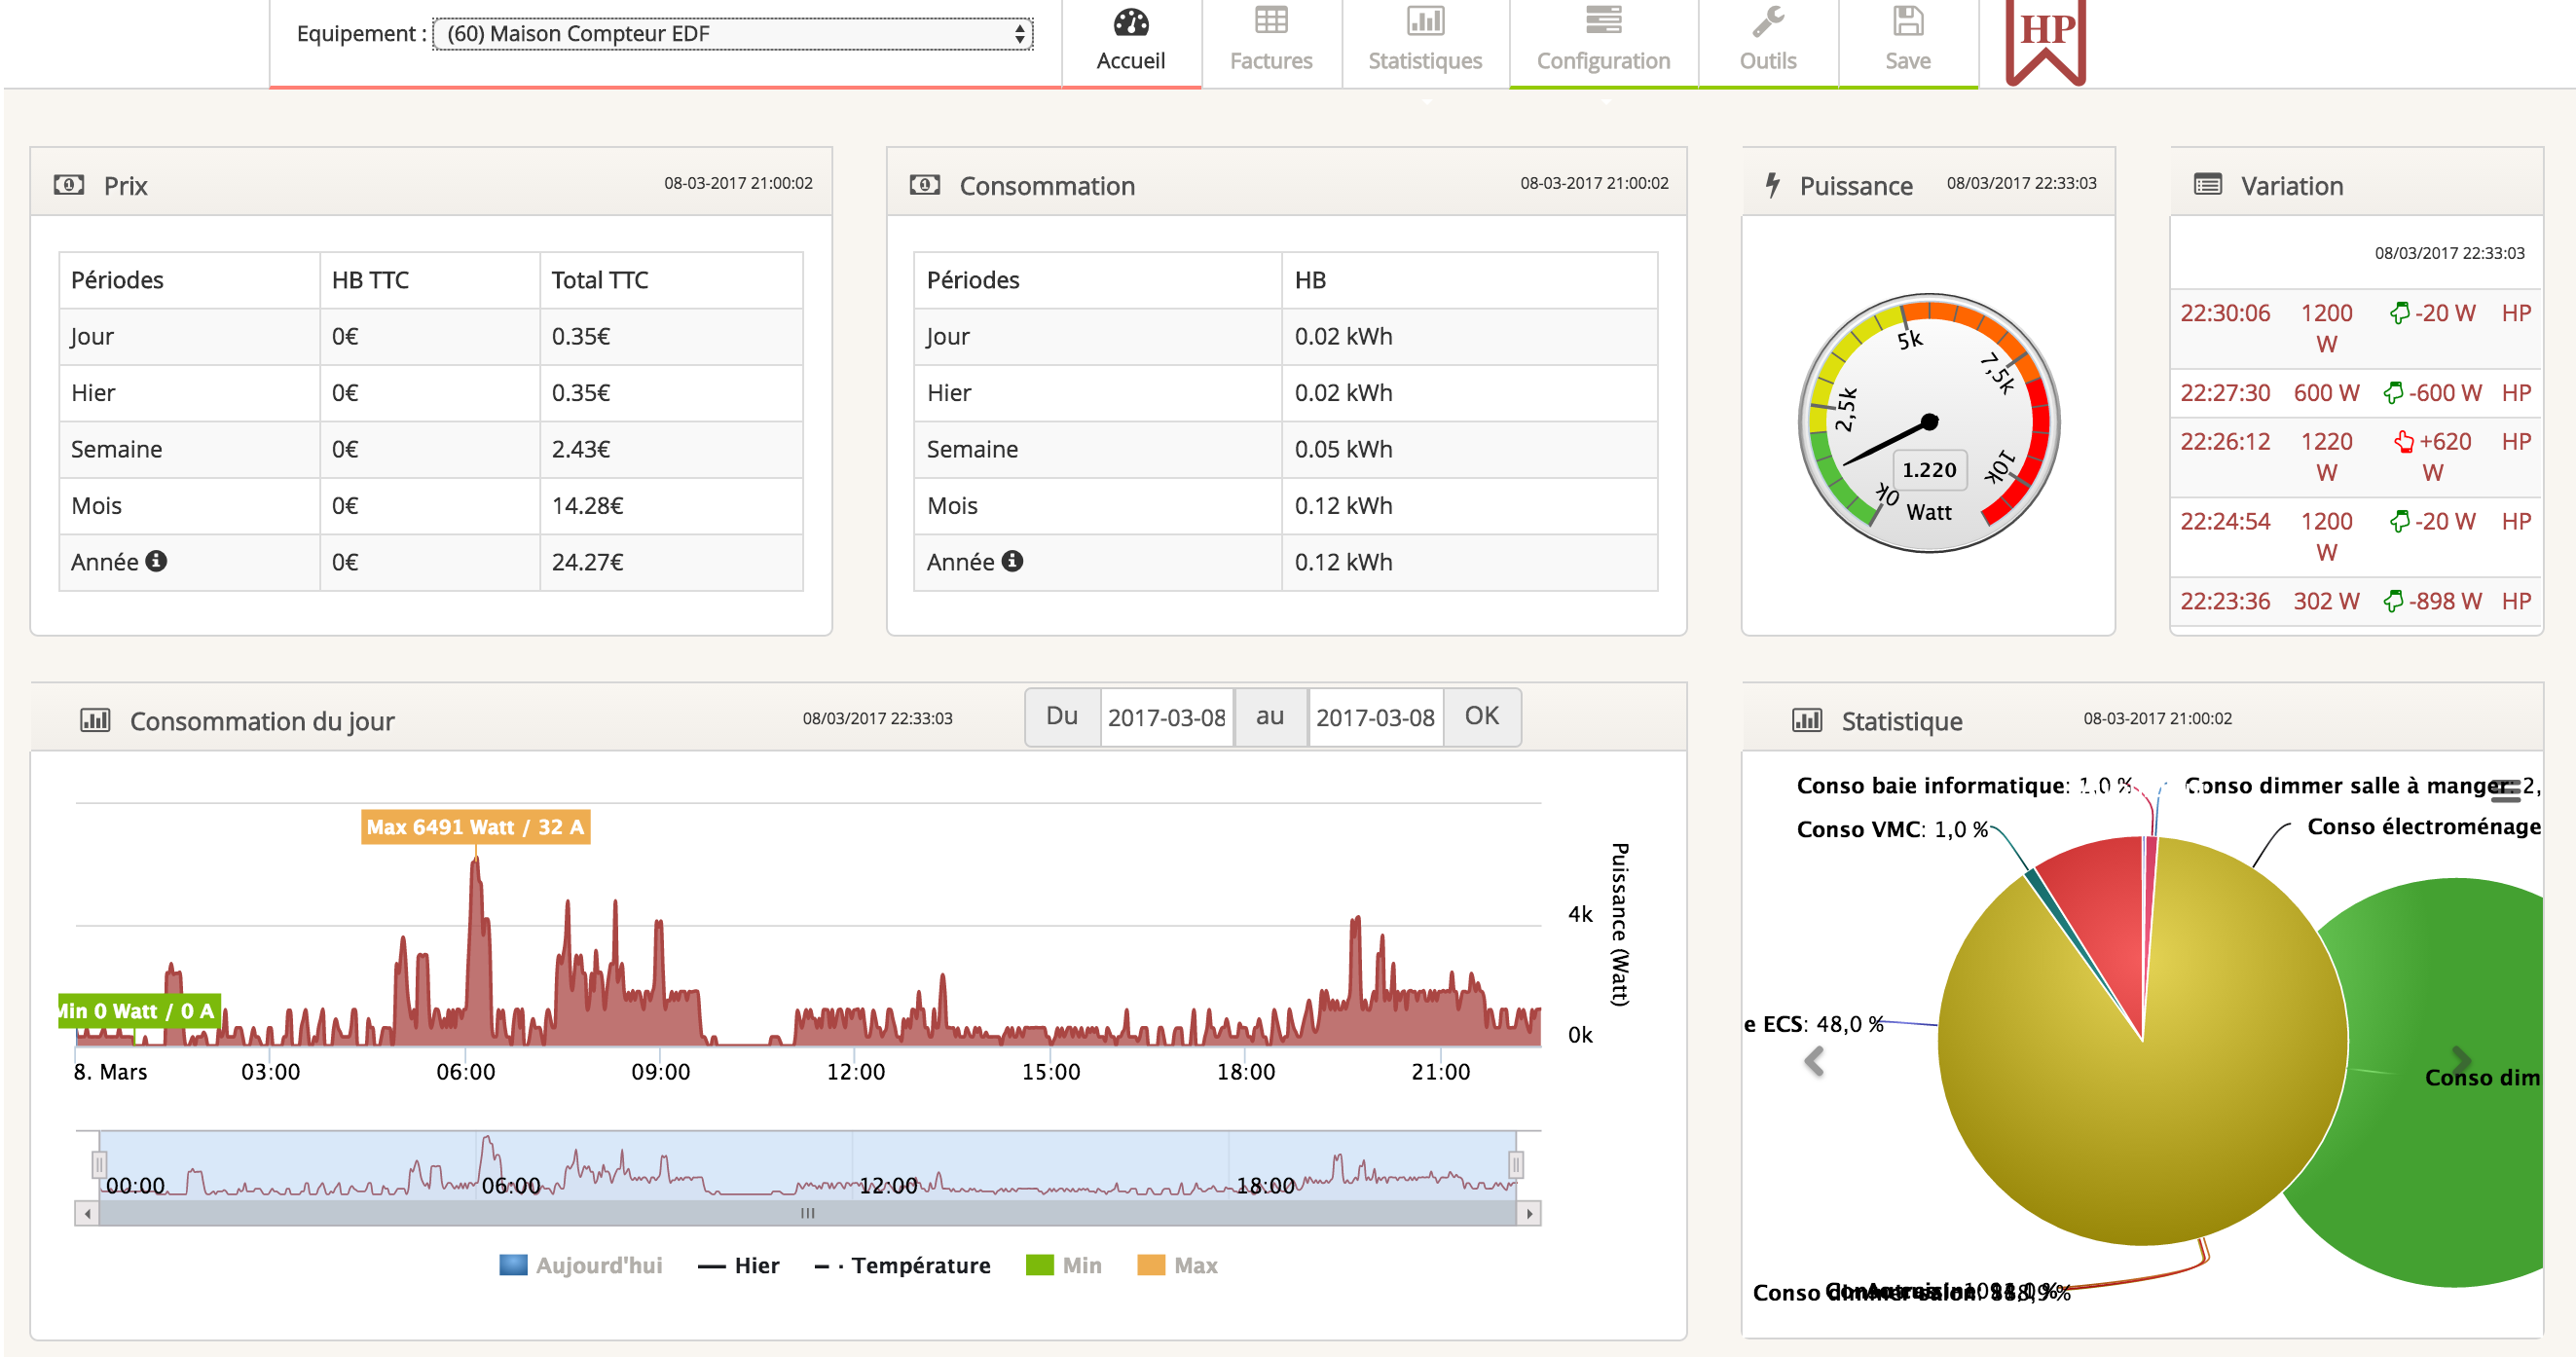
Task: Click the info icon next to Année in Consommation
Action: (1012, 561)
